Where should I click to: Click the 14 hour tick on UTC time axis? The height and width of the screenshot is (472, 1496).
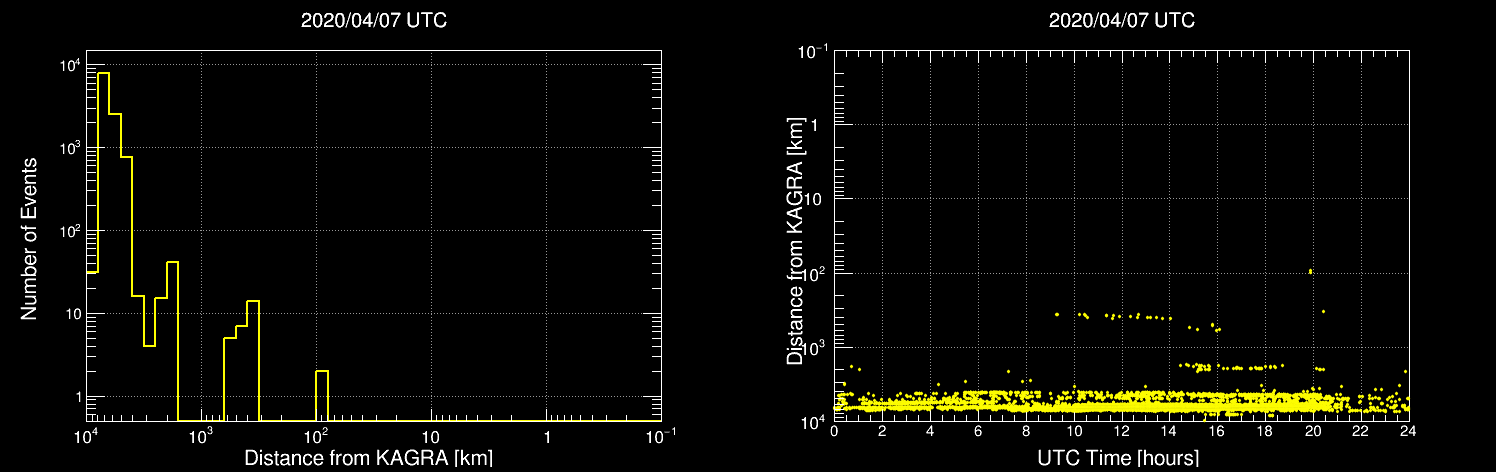click(1169, 432)
